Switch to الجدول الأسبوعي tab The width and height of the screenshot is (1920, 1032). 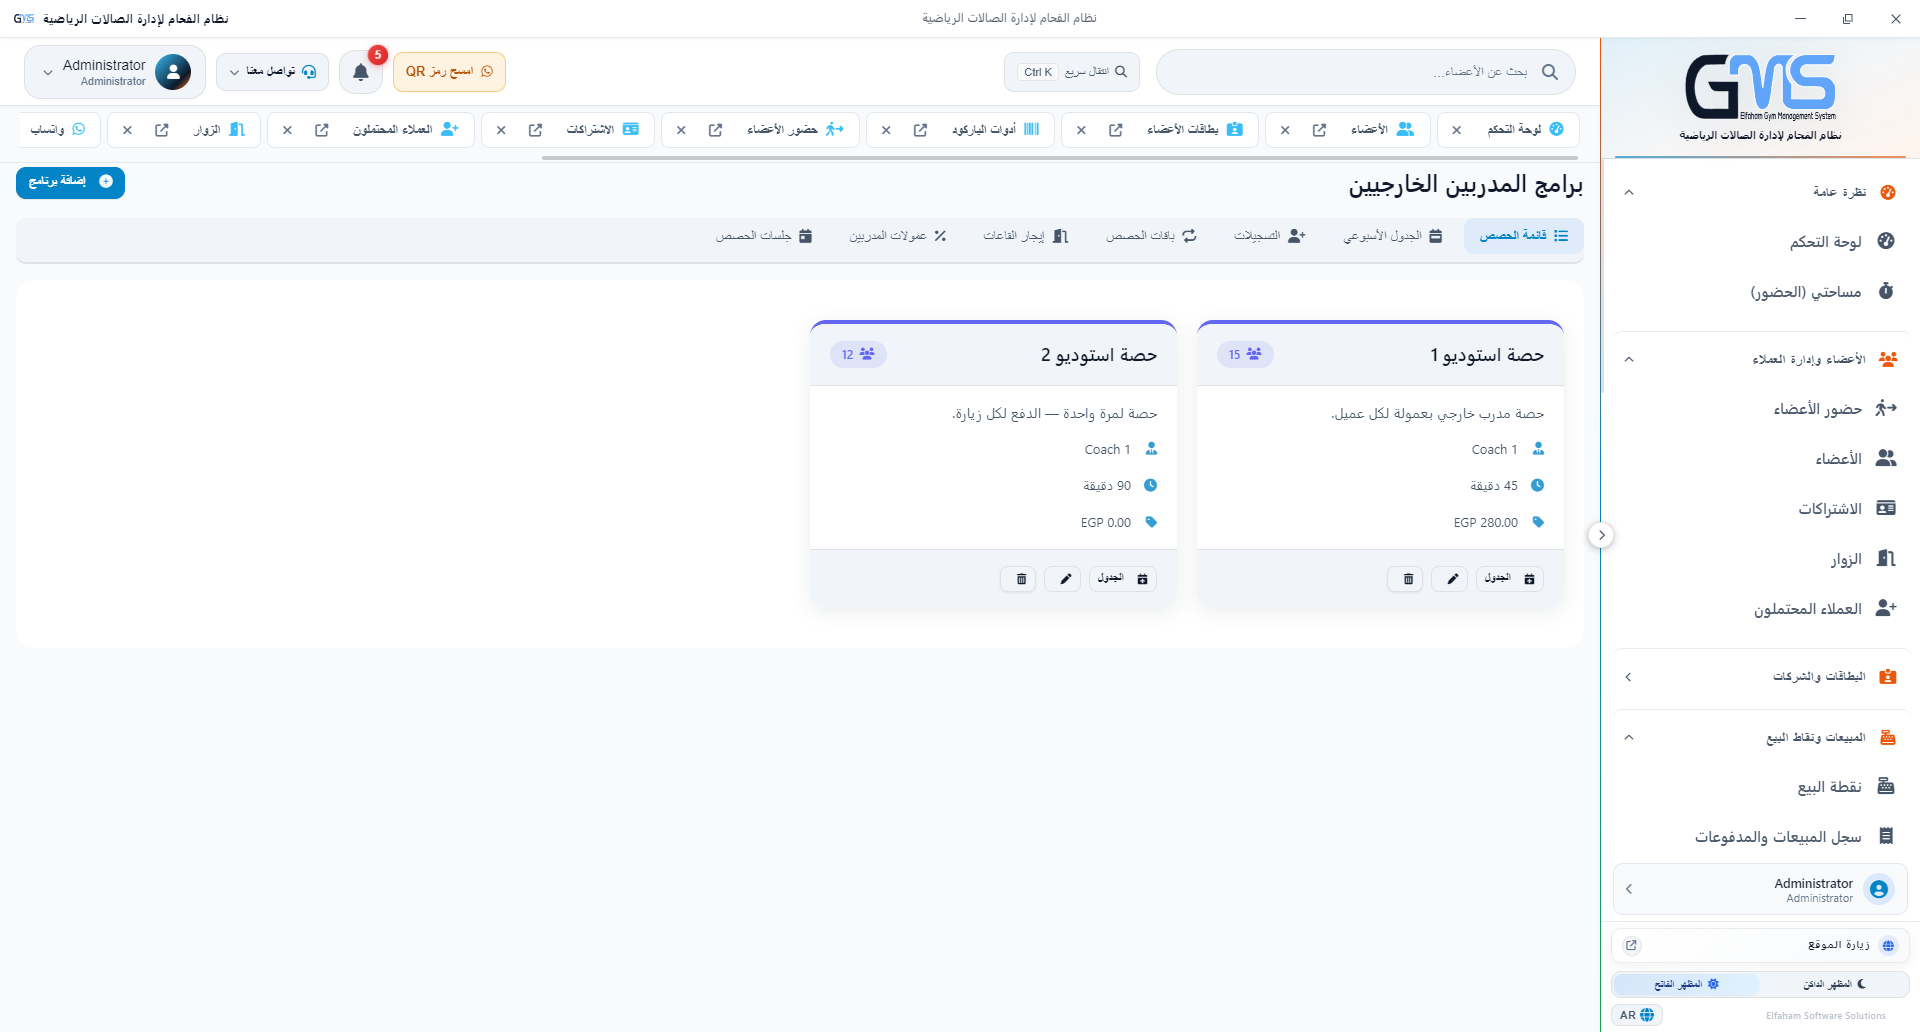click(1392, 236)
